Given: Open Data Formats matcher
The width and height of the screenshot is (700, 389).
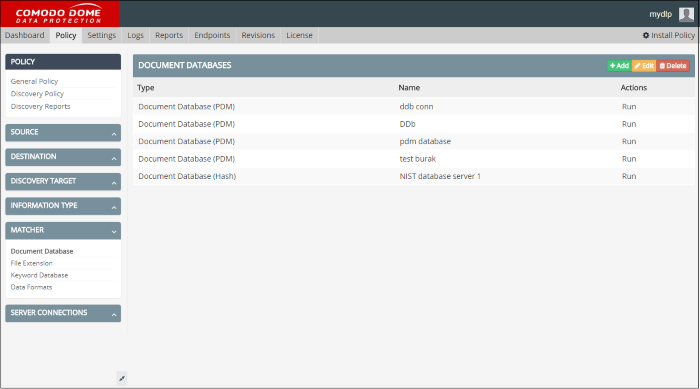Looking at the screenshot, I should point(31,287).
